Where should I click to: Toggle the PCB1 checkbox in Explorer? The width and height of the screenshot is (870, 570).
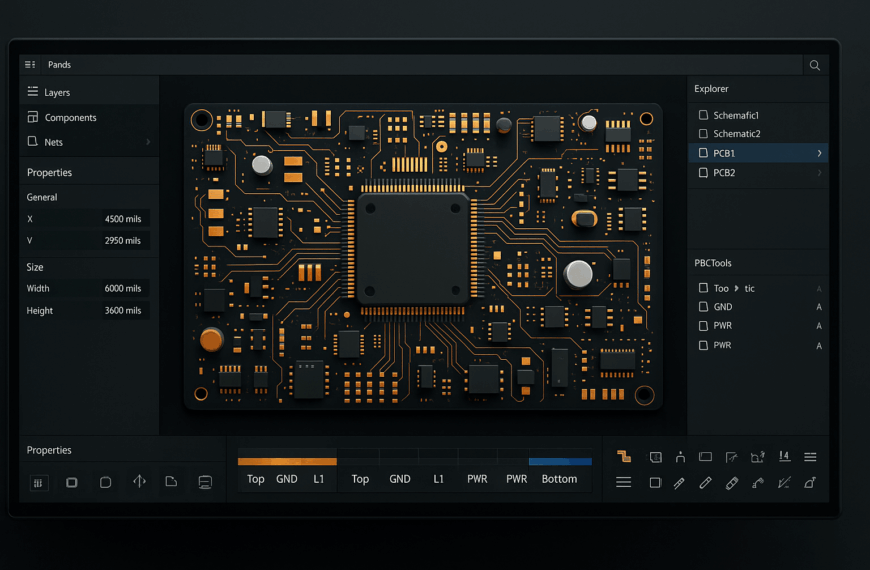703,153
